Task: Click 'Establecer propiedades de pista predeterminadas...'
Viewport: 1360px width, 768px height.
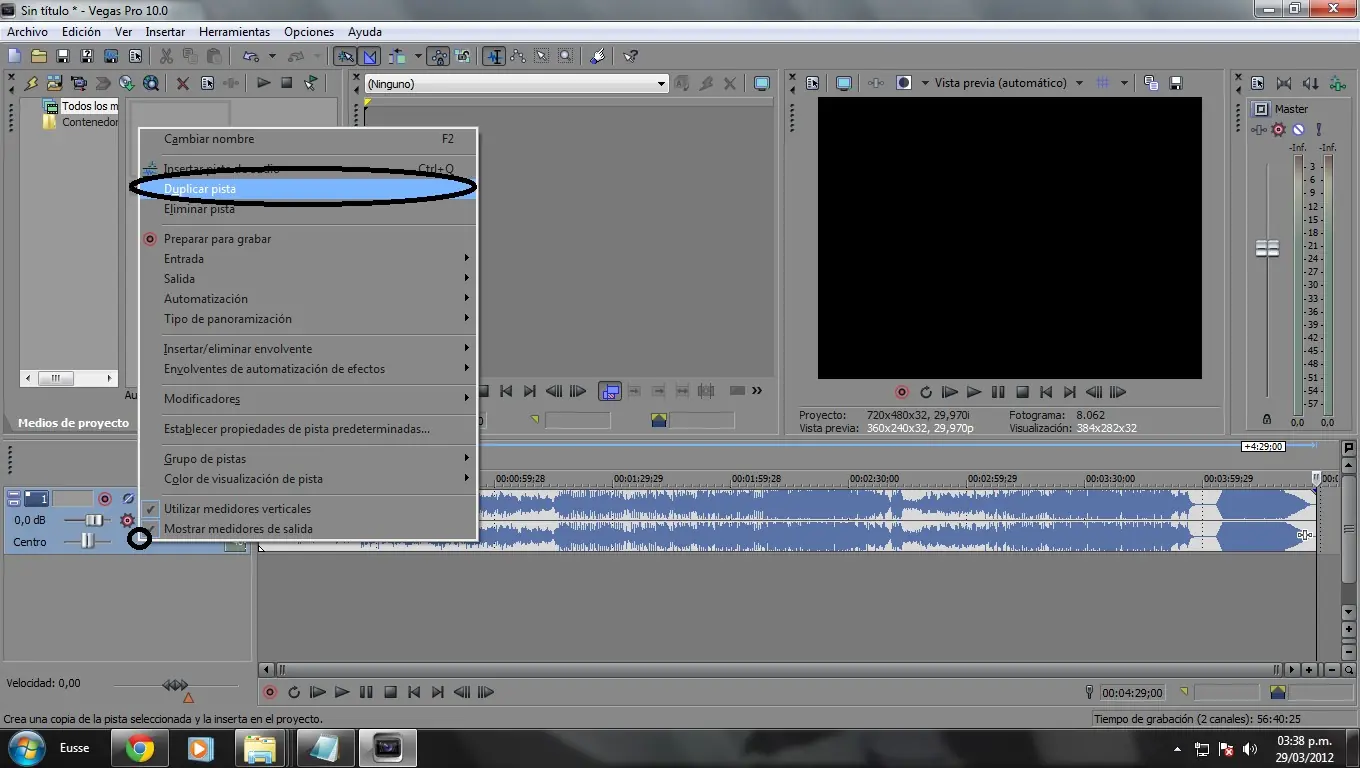Action: coord(307,429)
